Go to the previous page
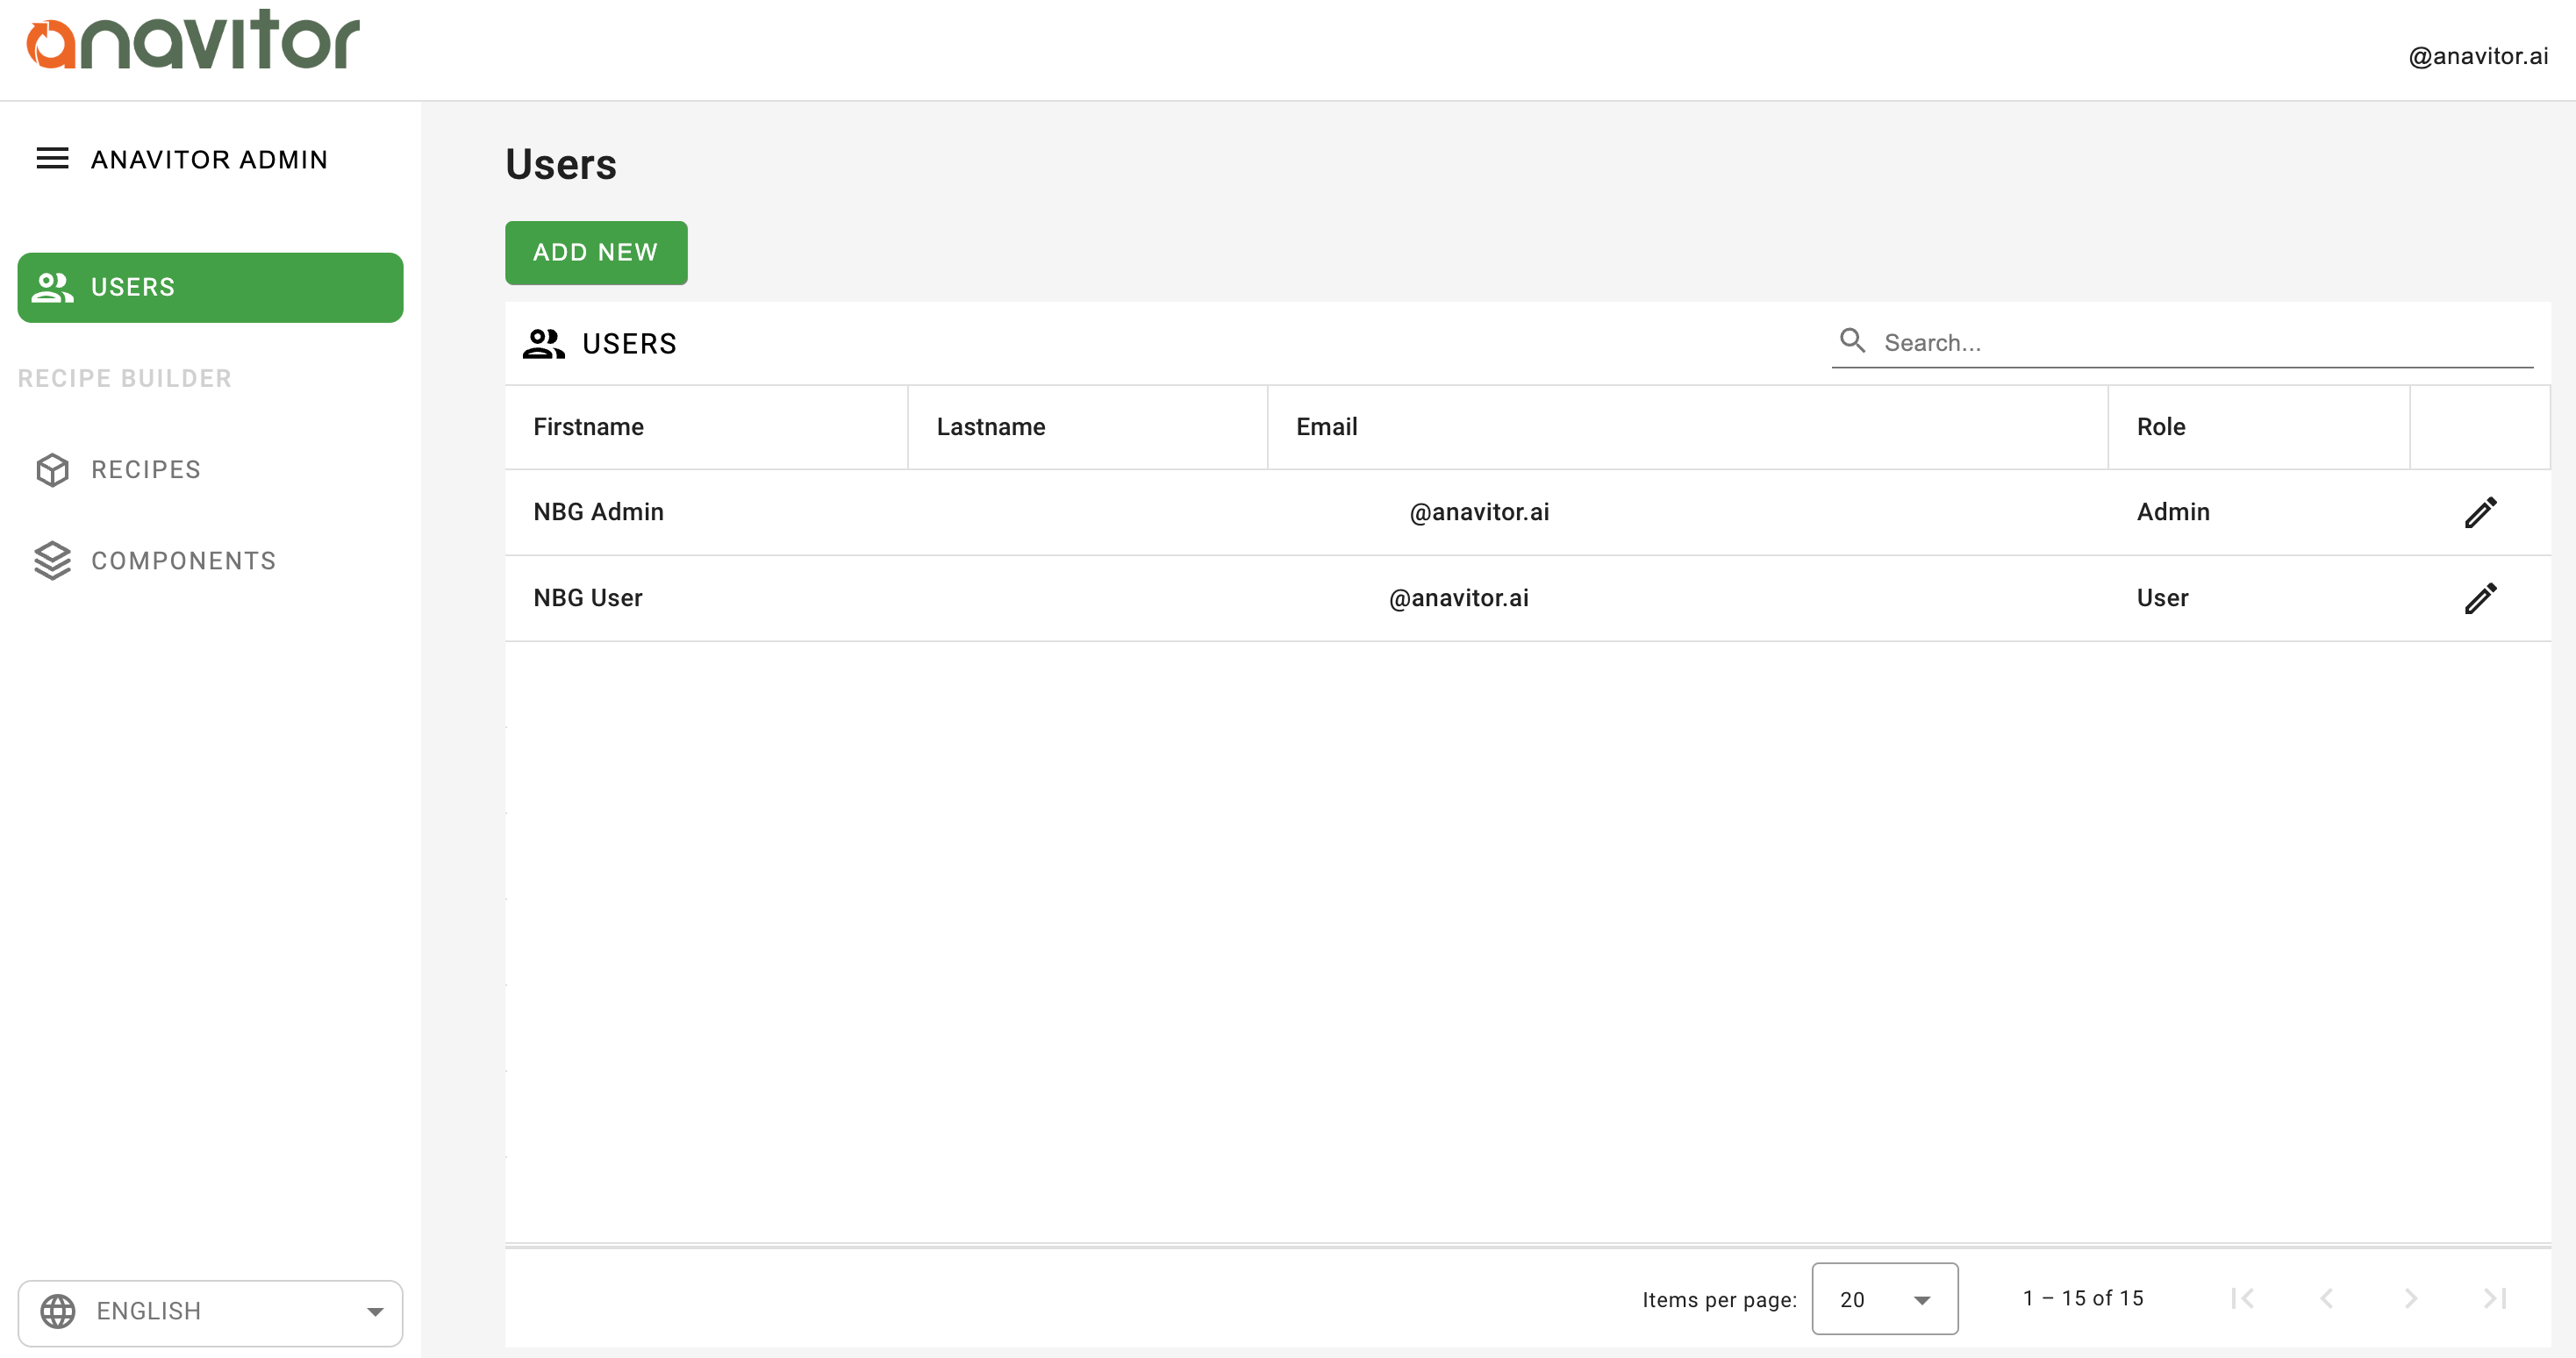This screenshot has width=2576, height=1358. point(2326,1298)
